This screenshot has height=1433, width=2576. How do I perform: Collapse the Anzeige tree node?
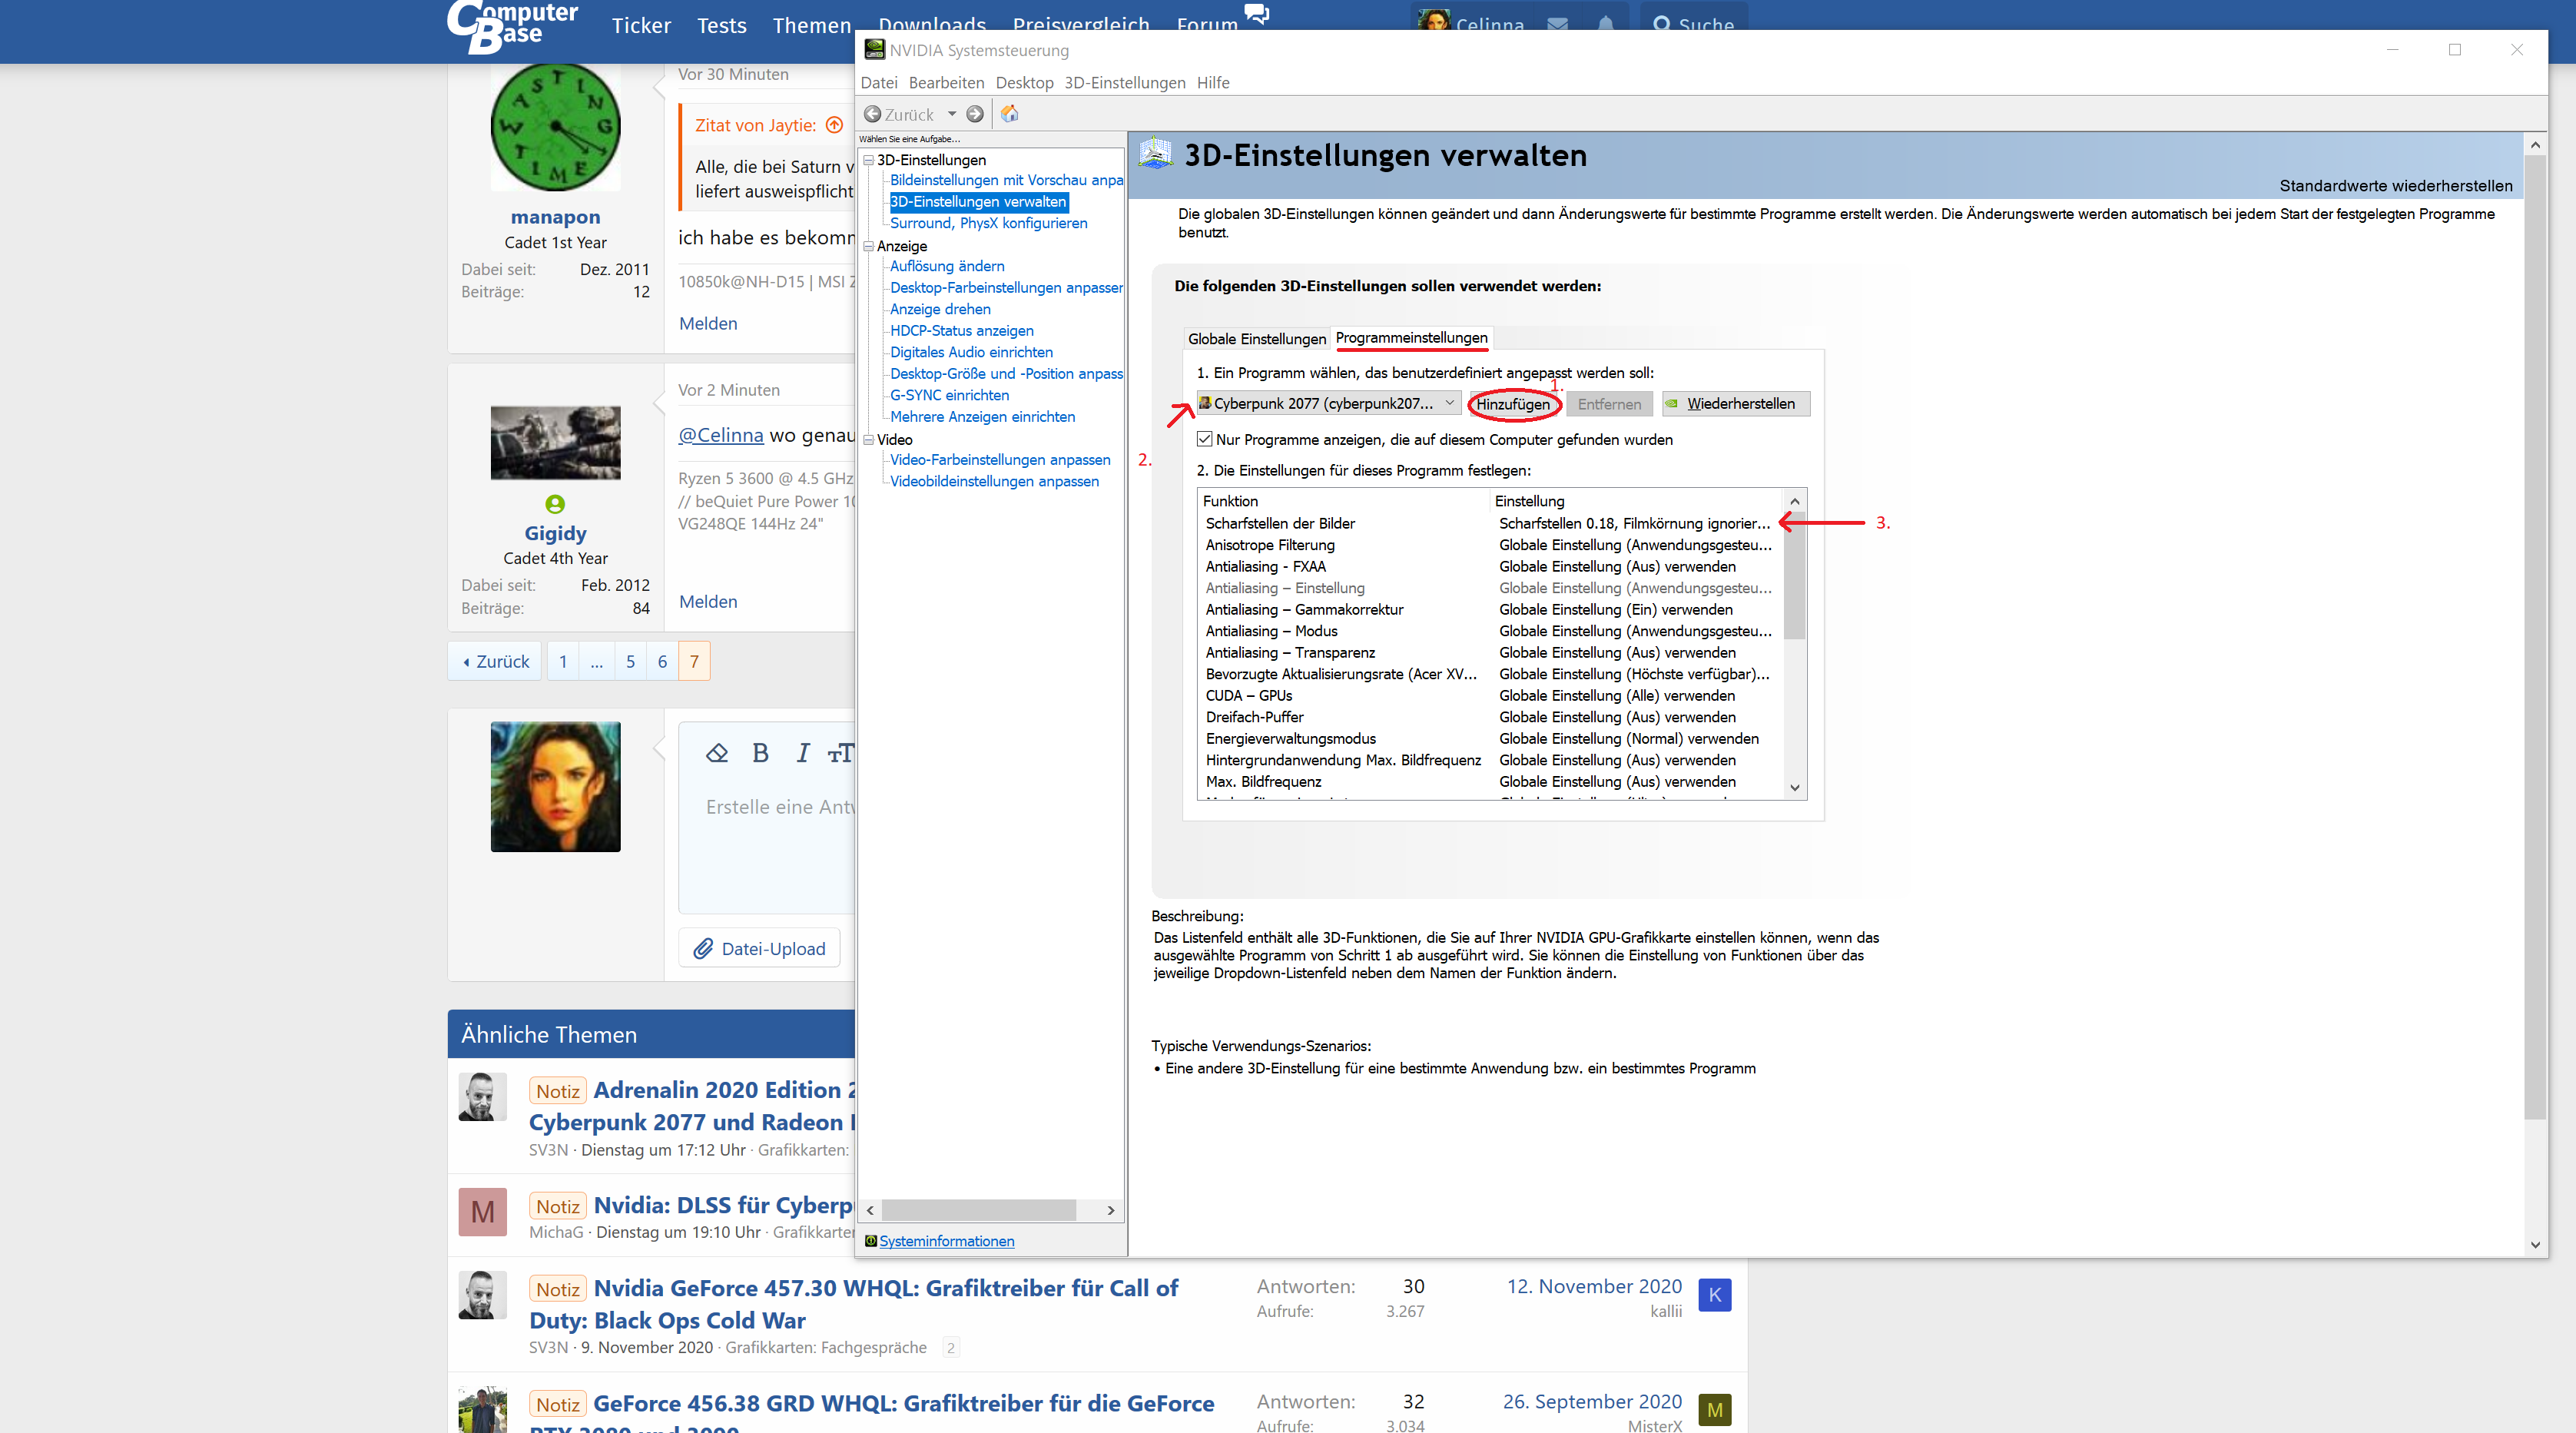pyautogui.click(x=869, y=246)
